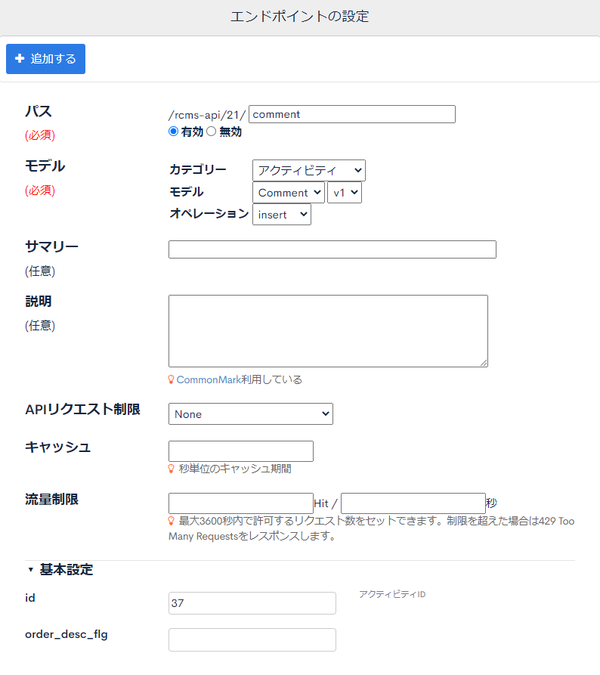Viewport: 600px width, 675px height.
Task: Click lightbulb icon beside 最大3600秒内 hint
Action: (171, 521)
